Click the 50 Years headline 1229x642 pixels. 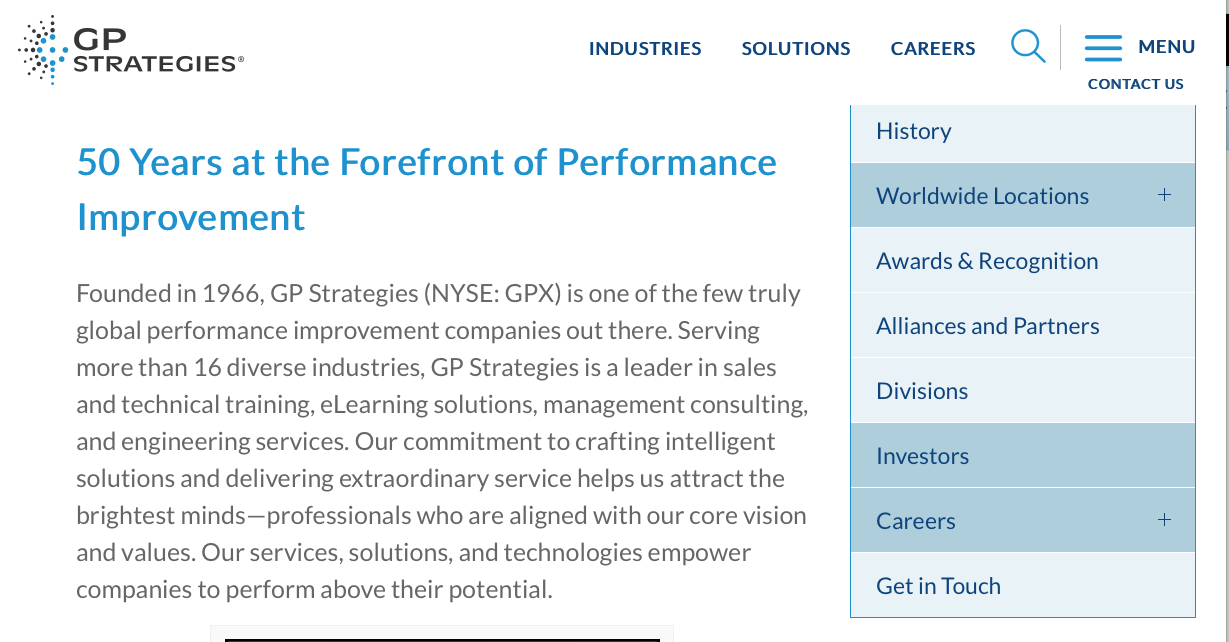tap(427, 189)
